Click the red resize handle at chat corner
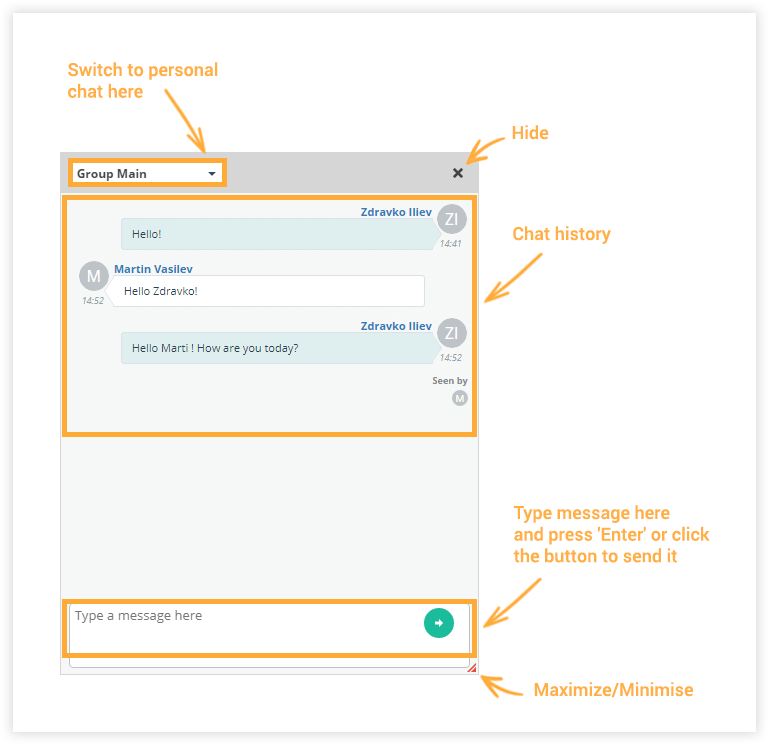Image resolution: width=769 pixels, height=745 pixels. [x=472, y=668]
